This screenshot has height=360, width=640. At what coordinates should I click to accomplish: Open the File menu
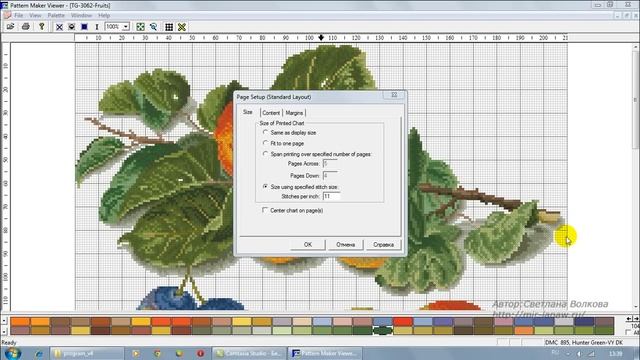19,15
